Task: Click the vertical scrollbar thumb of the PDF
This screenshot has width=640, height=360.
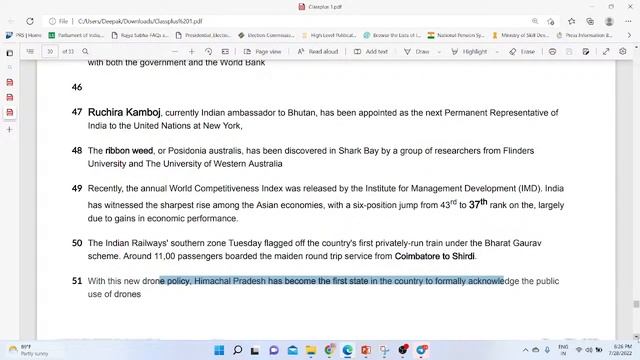Action: pyautogui.click(x=636, y=304)
